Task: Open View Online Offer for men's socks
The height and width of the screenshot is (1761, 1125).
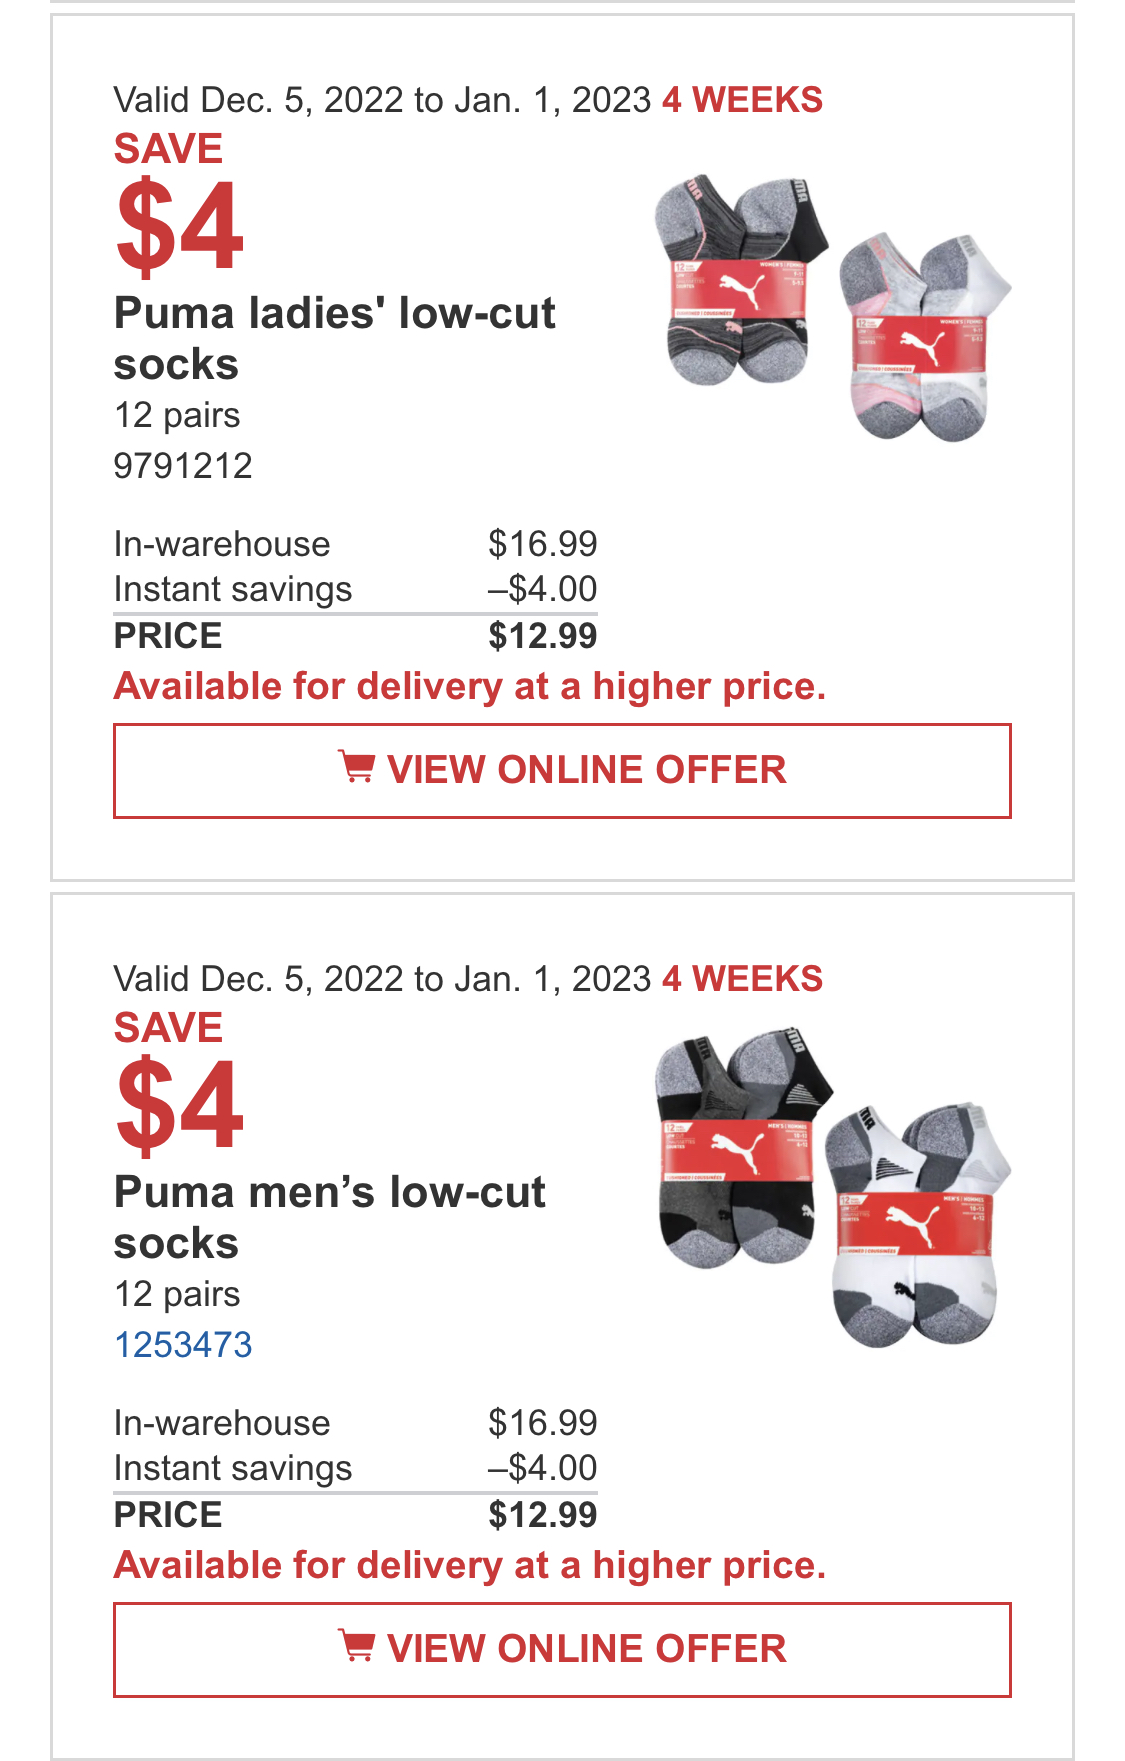Action: pos(562,1650)
